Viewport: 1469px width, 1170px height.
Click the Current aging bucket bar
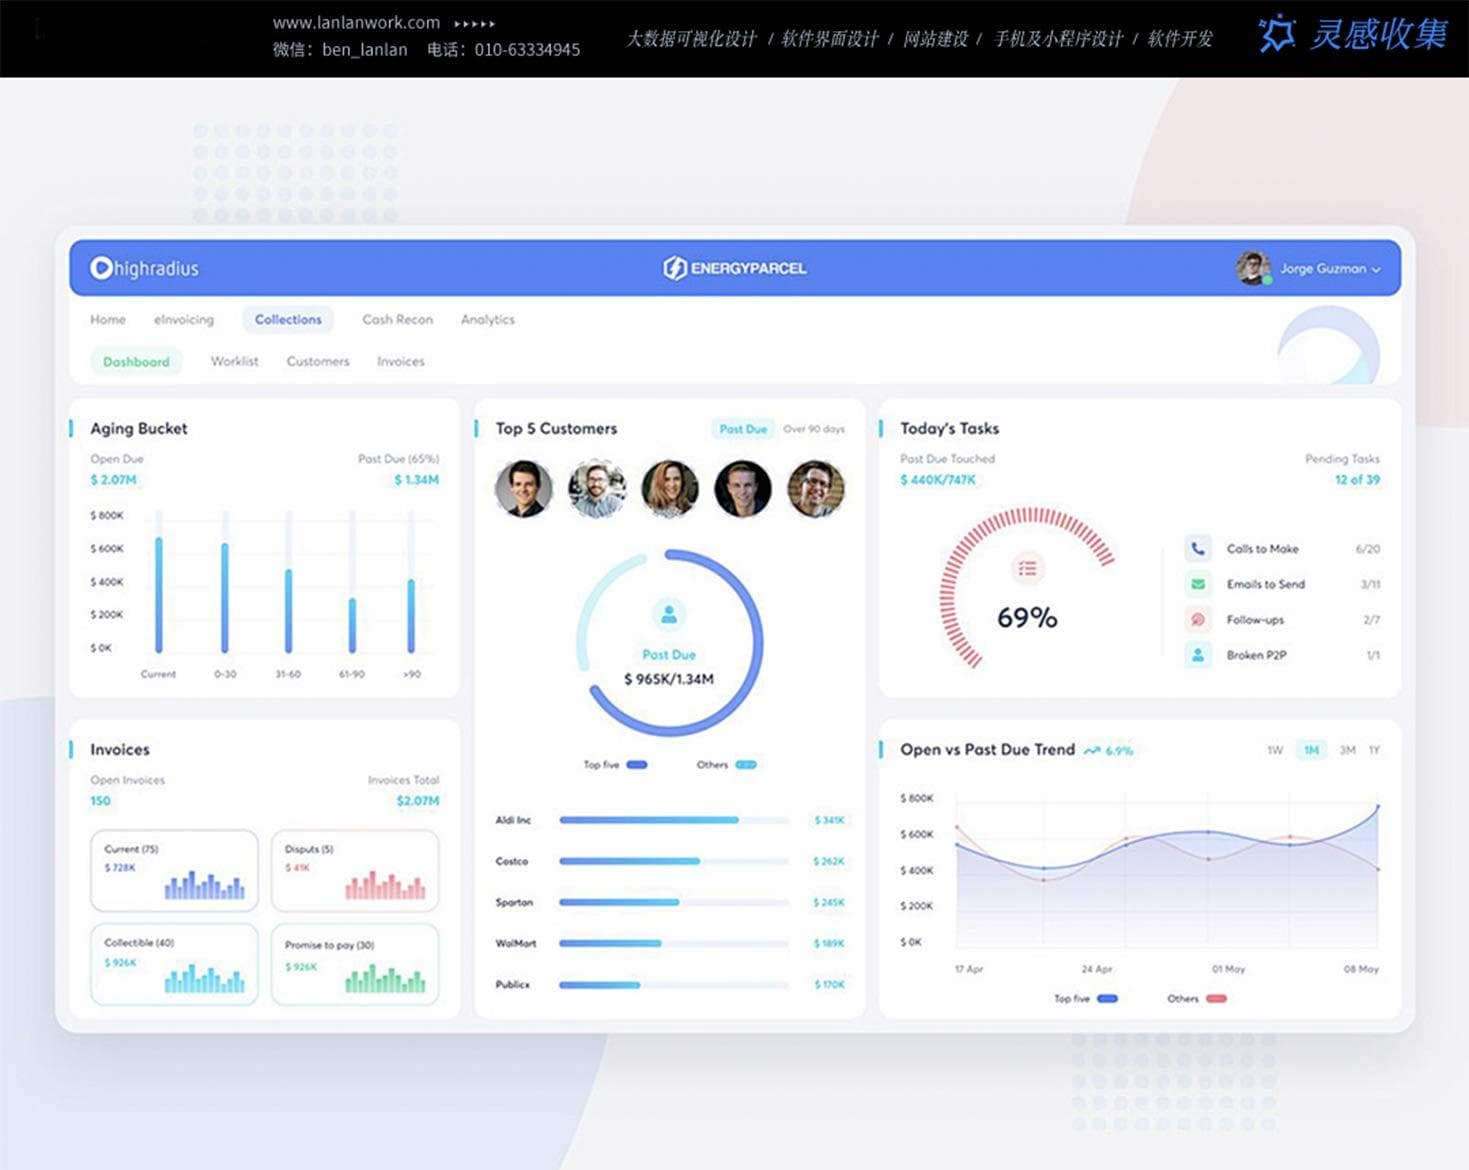pos(158,594)
